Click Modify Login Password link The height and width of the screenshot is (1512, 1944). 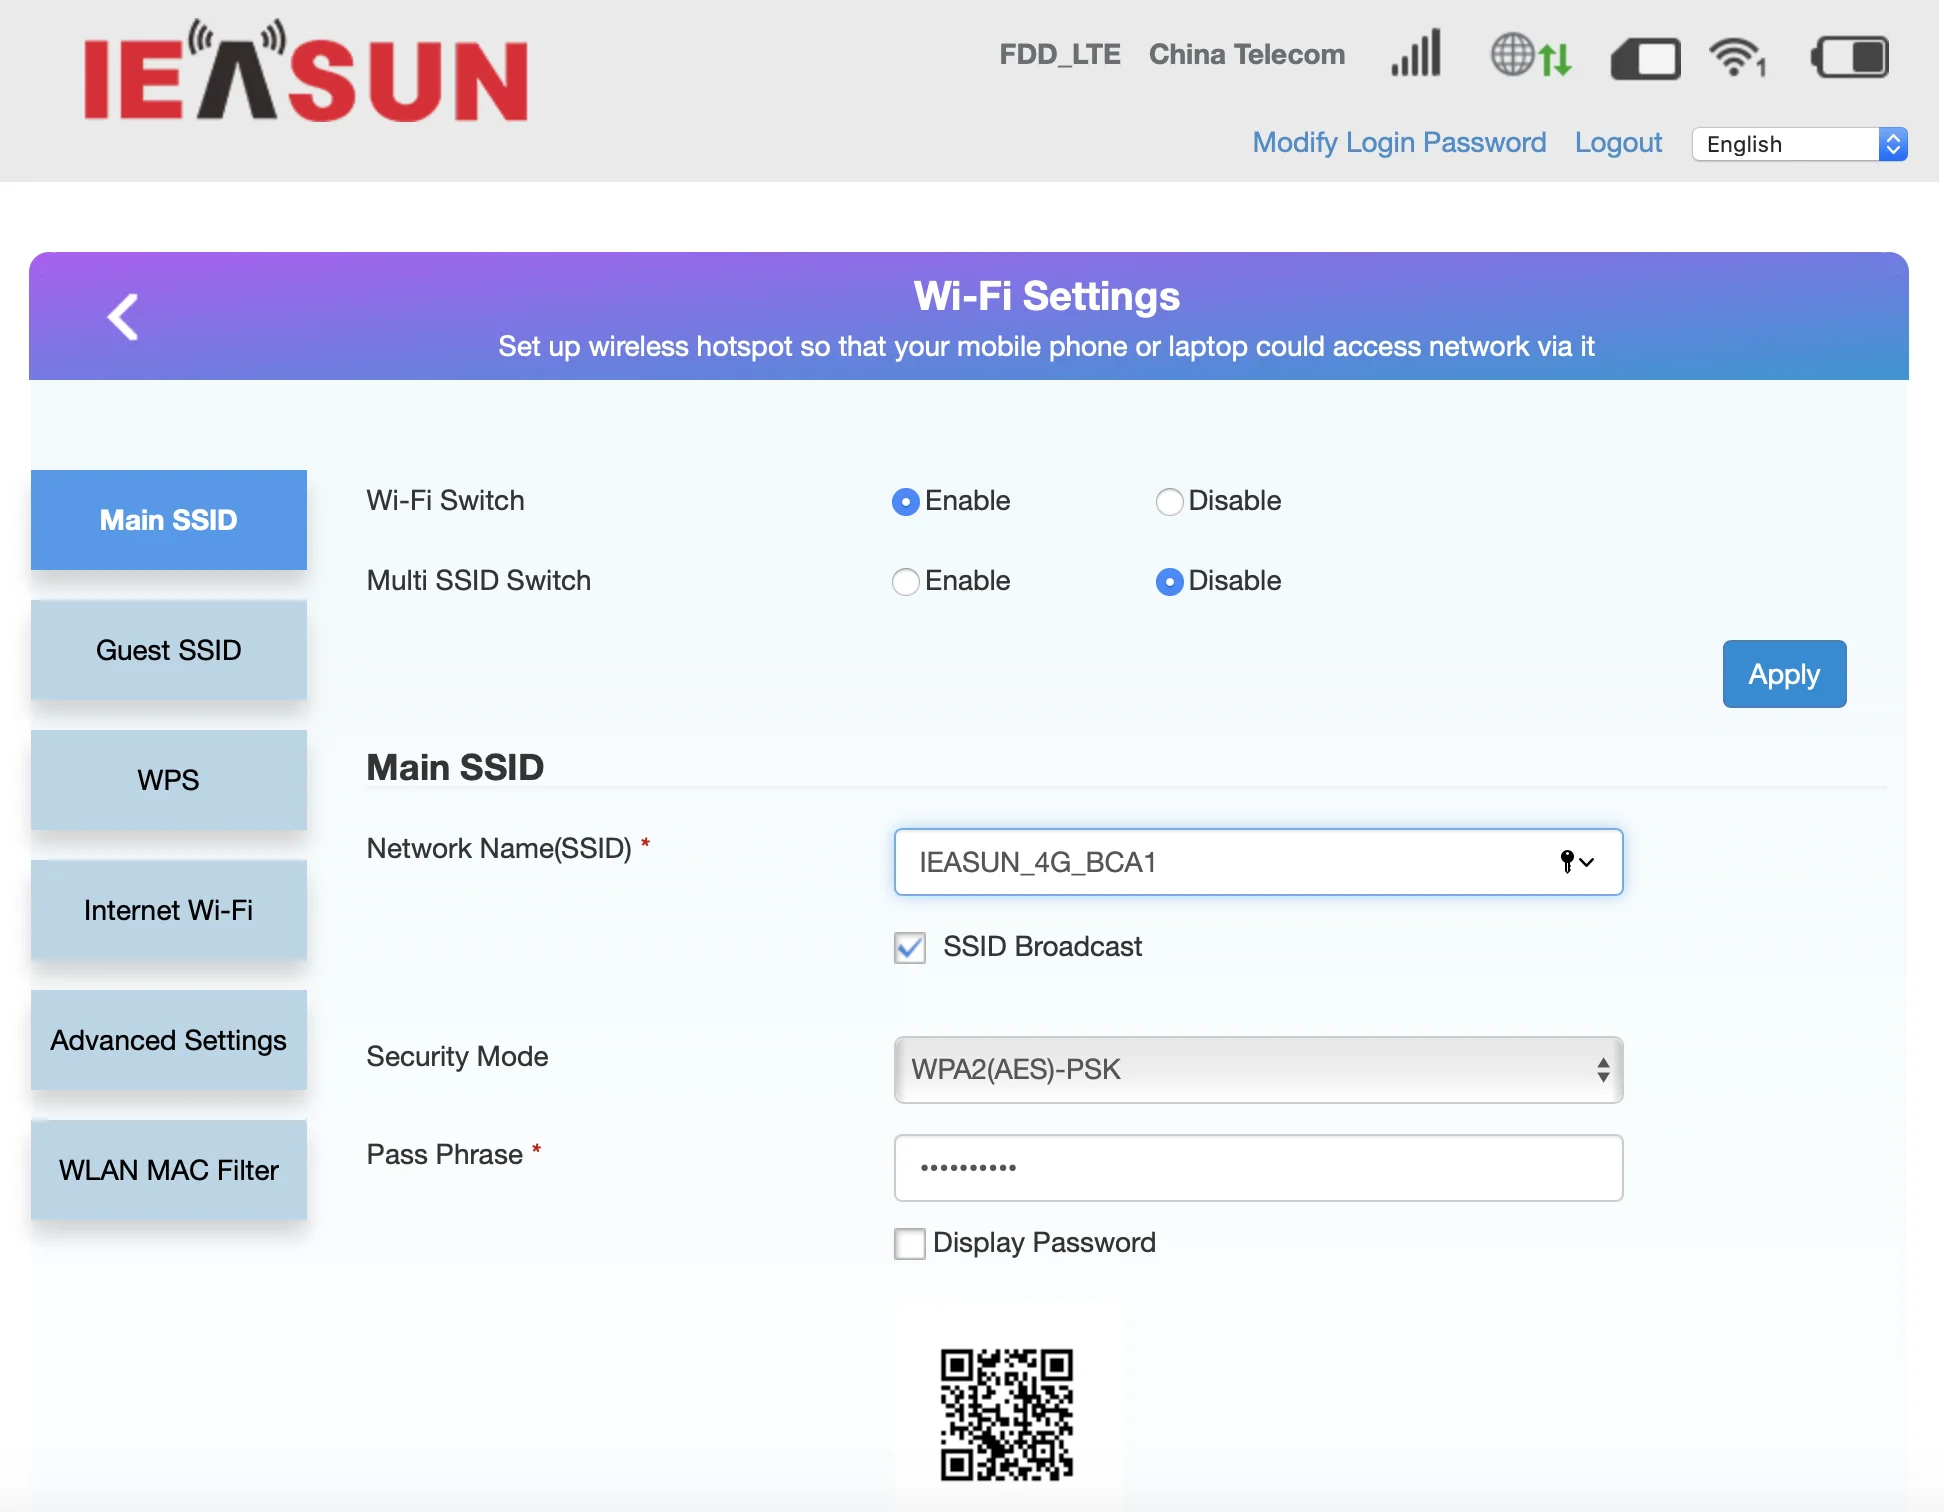point(1399,143)
